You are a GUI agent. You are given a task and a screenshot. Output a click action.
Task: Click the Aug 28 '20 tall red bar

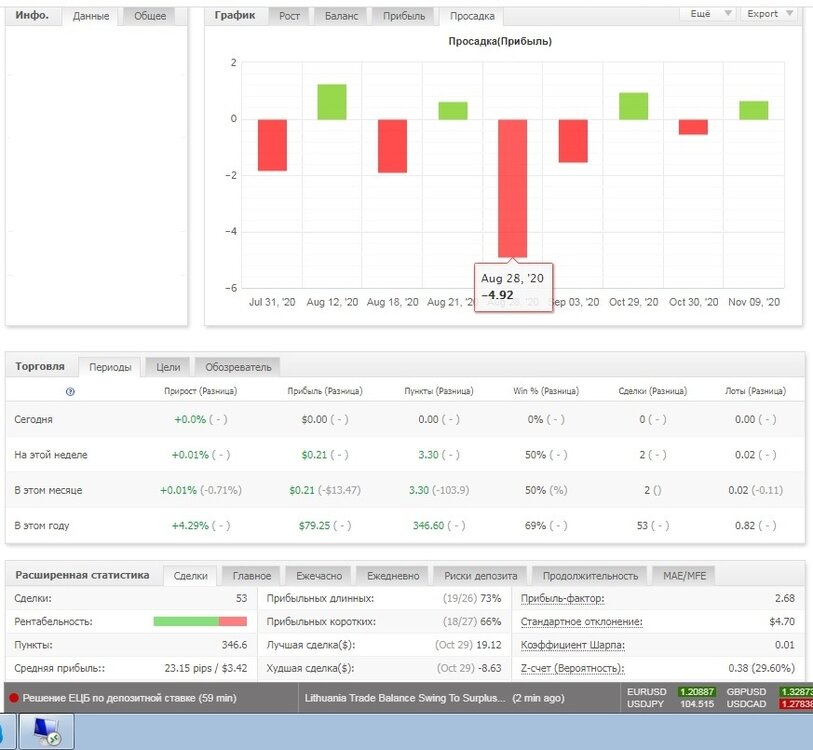click(513, 188)
